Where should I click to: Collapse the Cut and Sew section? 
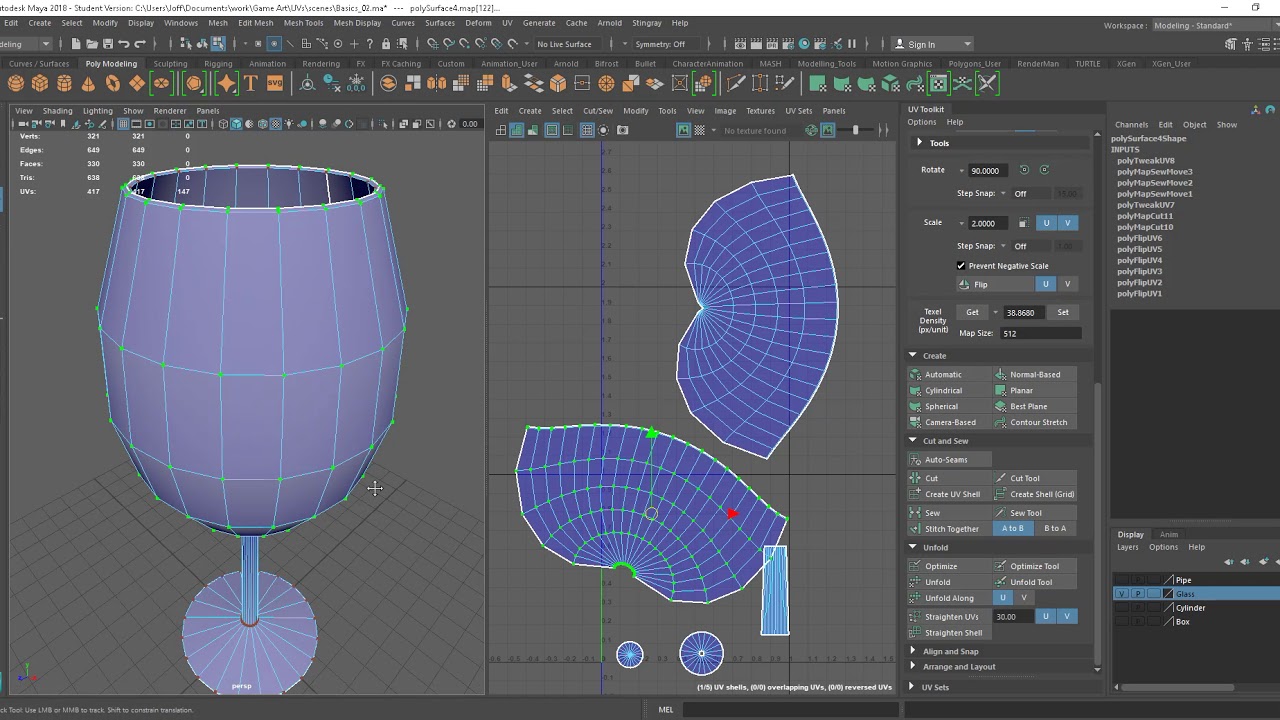tap(913, 441)
